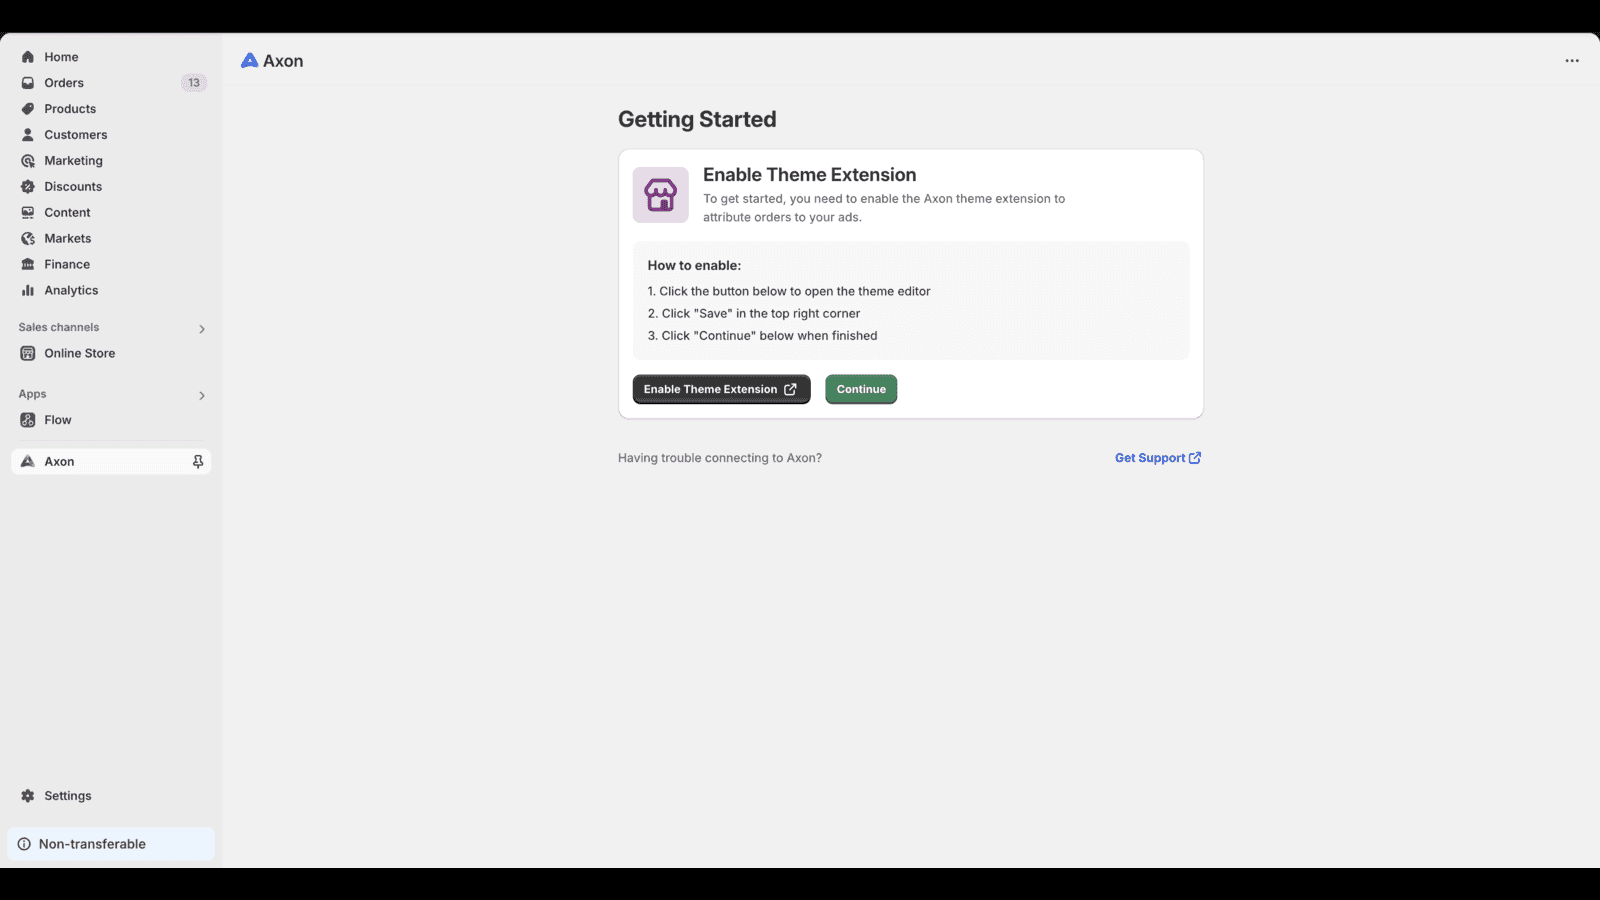The image size is (1600, 900).
Task: Open the Finance section
Action: click(x=66, y=264)
